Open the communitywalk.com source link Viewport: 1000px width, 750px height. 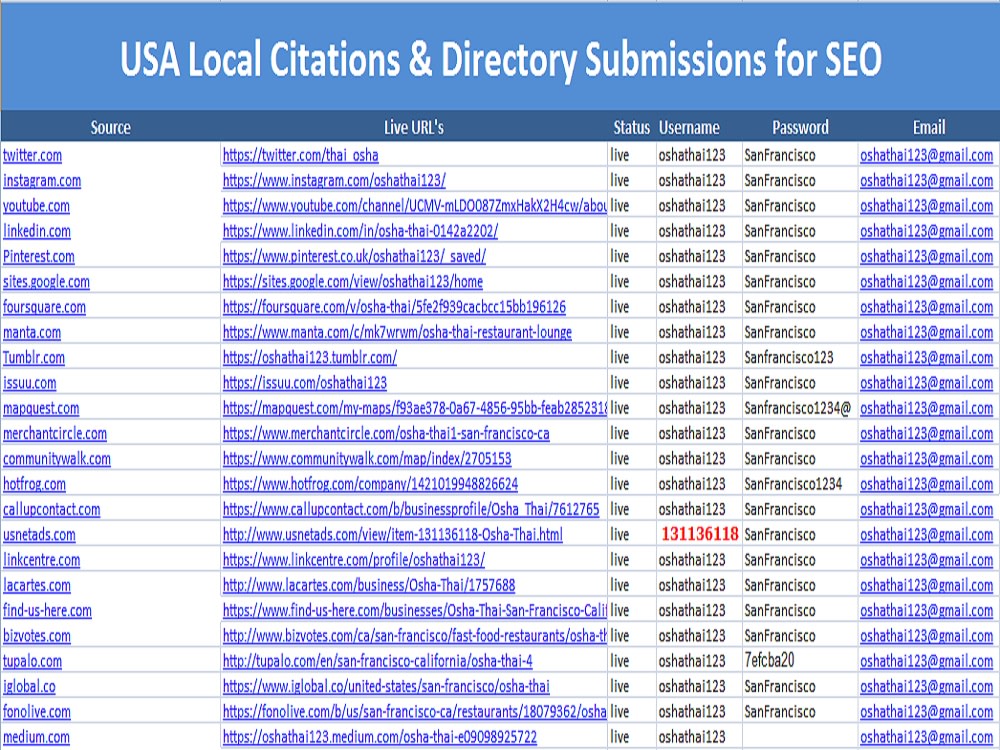pos(57,459)
